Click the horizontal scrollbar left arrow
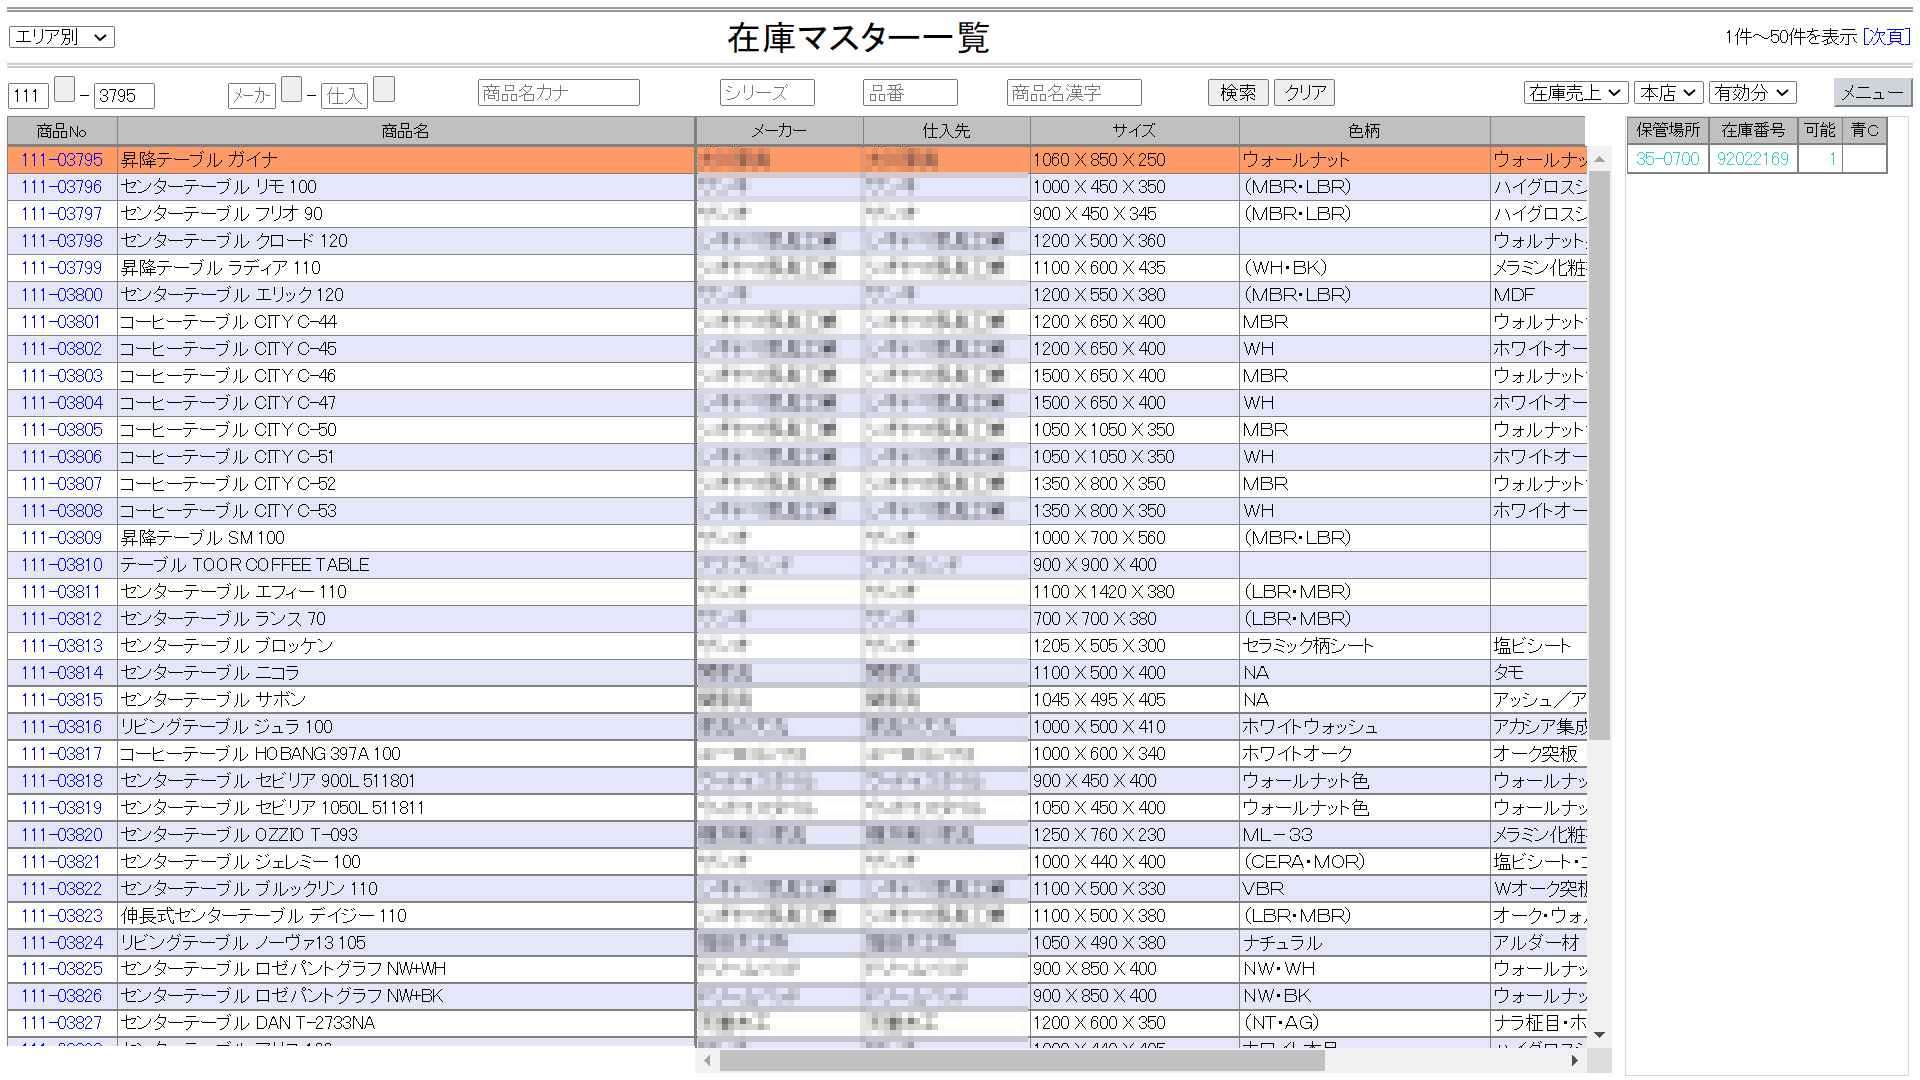The height and width of the screenshot is (1080, 1920). point(708,1061)
